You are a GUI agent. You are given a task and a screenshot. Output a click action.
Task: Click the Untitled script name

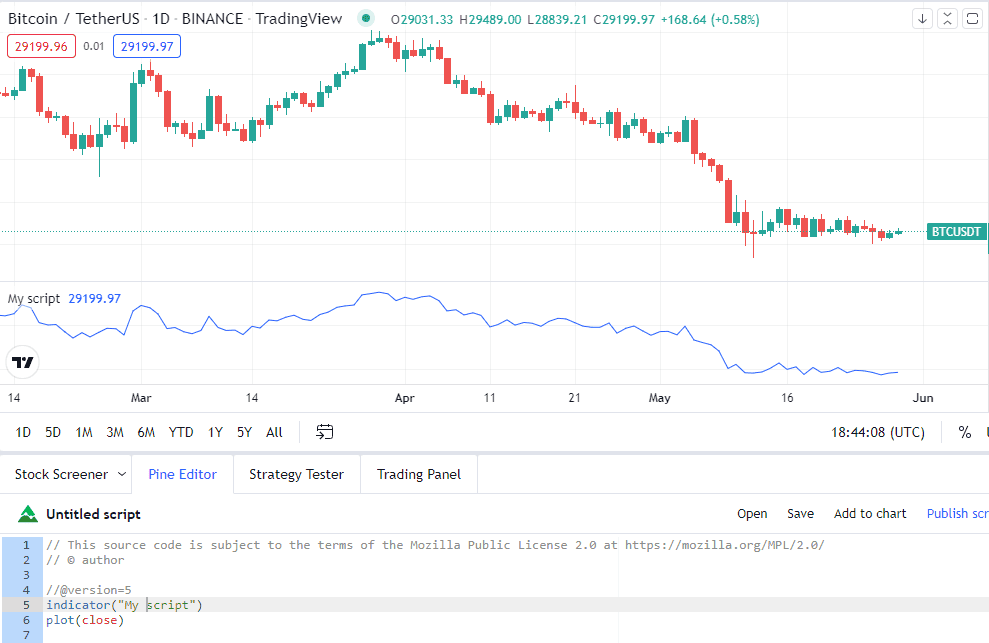tap(93, 514)
